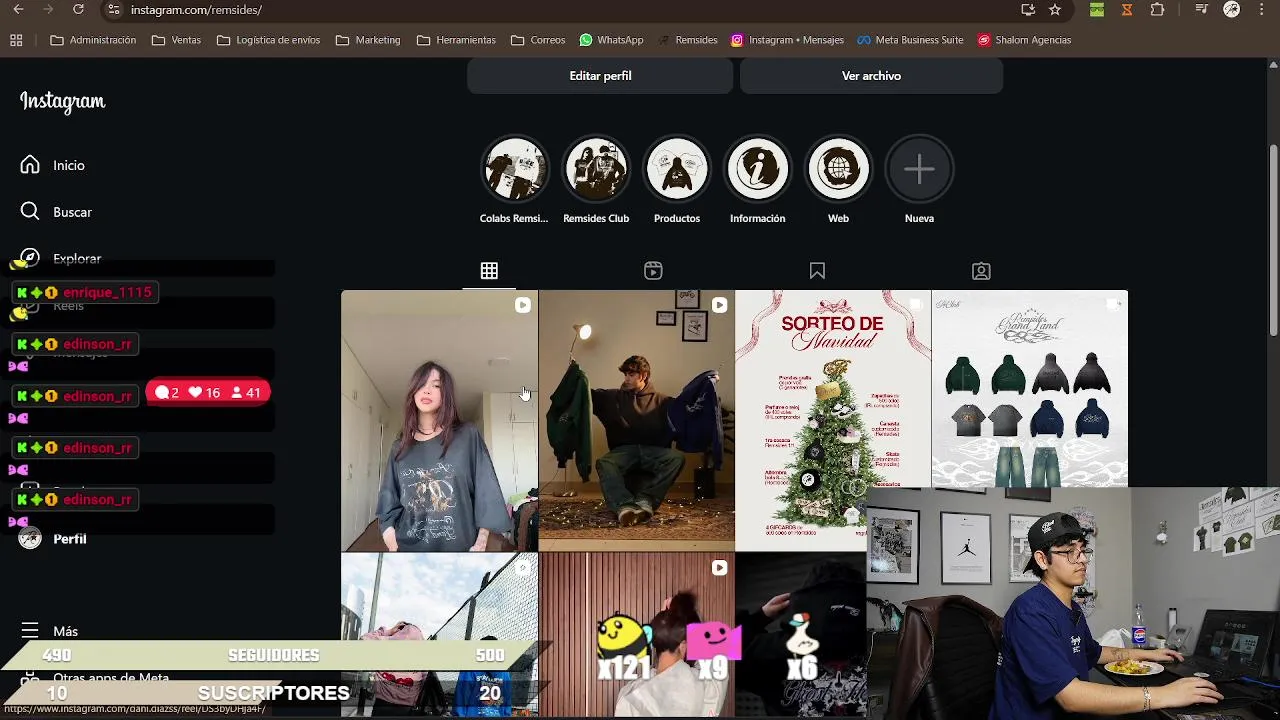Open the Chrome profile avatar
The width and height of the screenshot is (1280, 720).
(x=1232, y=10)
